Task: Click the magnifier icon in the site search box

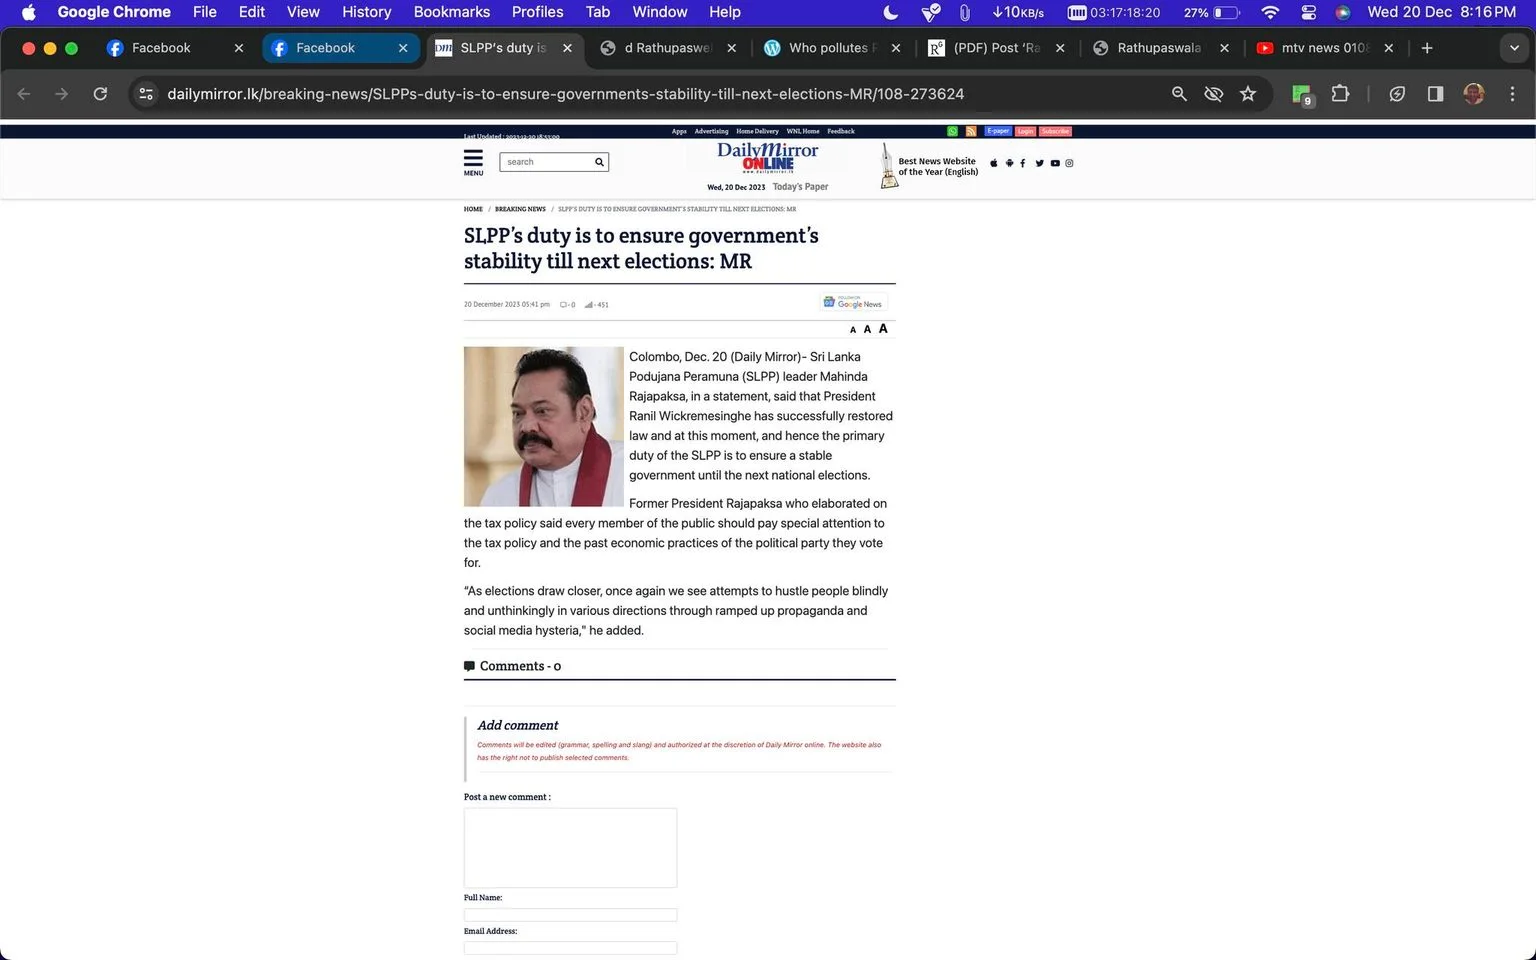Action: click(x=599, y=162)
